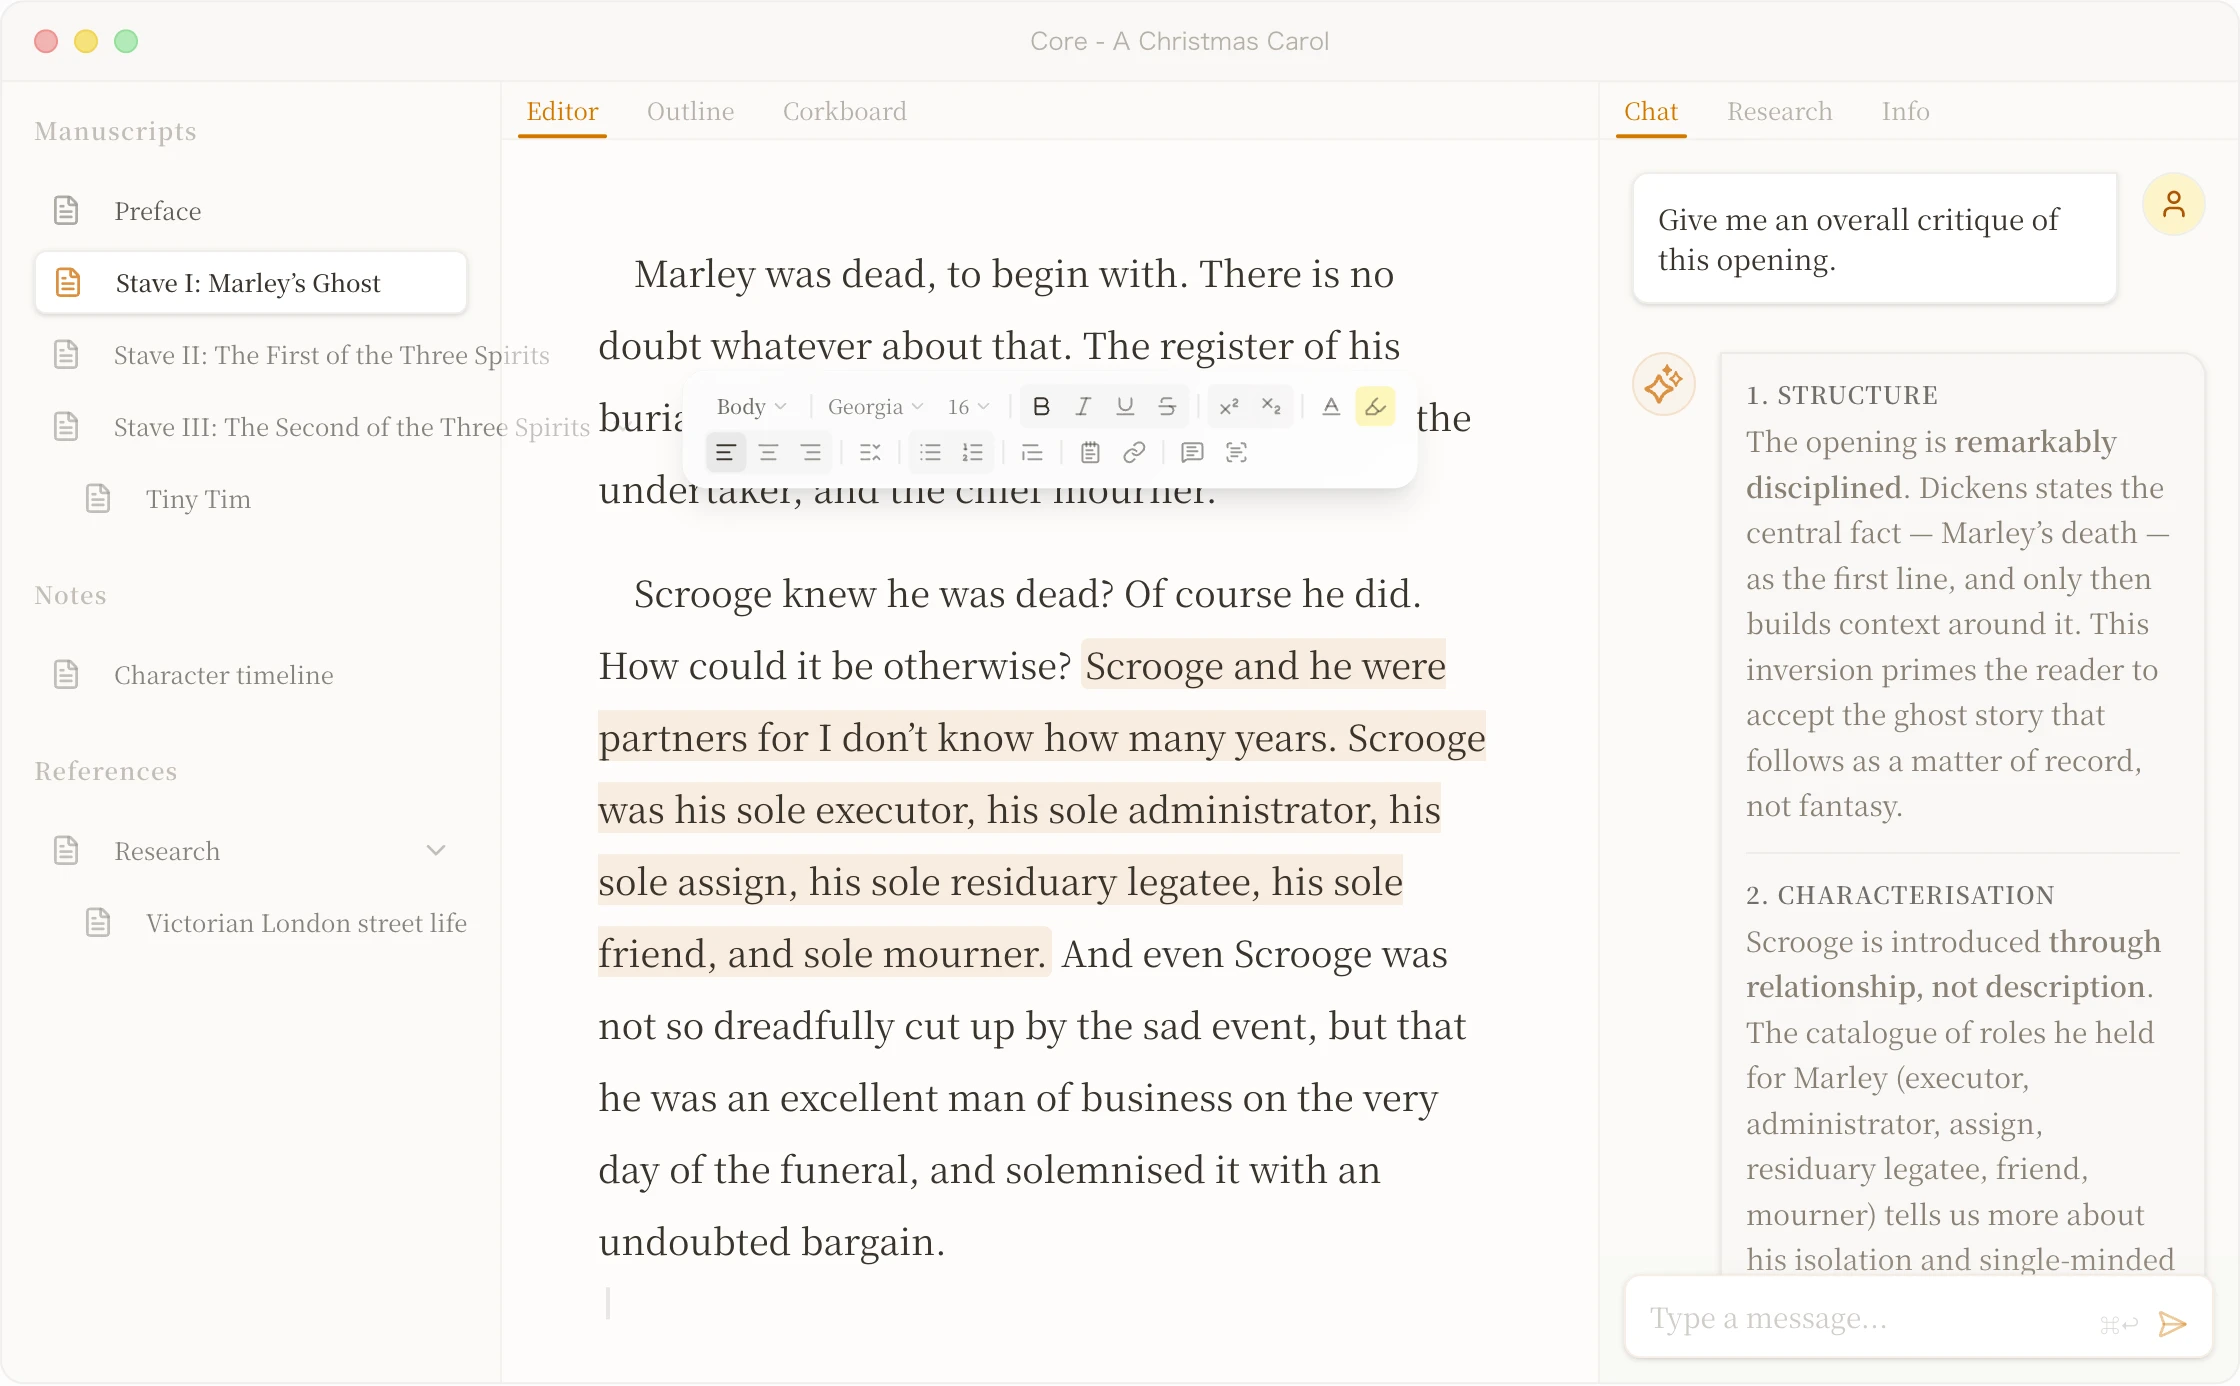Screen dimensions: 2240x1386
Task: Align text left
Action: (x=726, y=453)
